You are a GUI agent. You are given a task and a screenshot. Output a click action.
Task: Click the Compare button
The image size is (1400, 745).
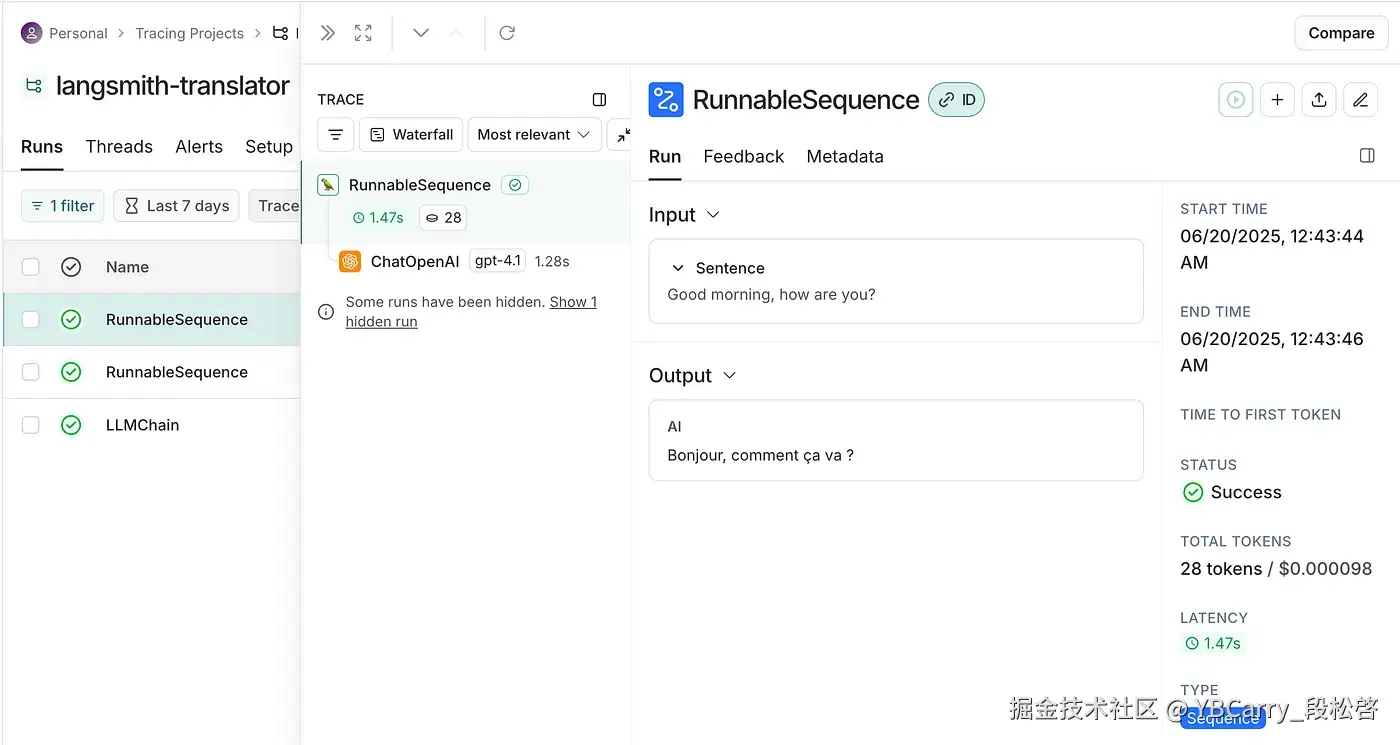(1341, 33)
